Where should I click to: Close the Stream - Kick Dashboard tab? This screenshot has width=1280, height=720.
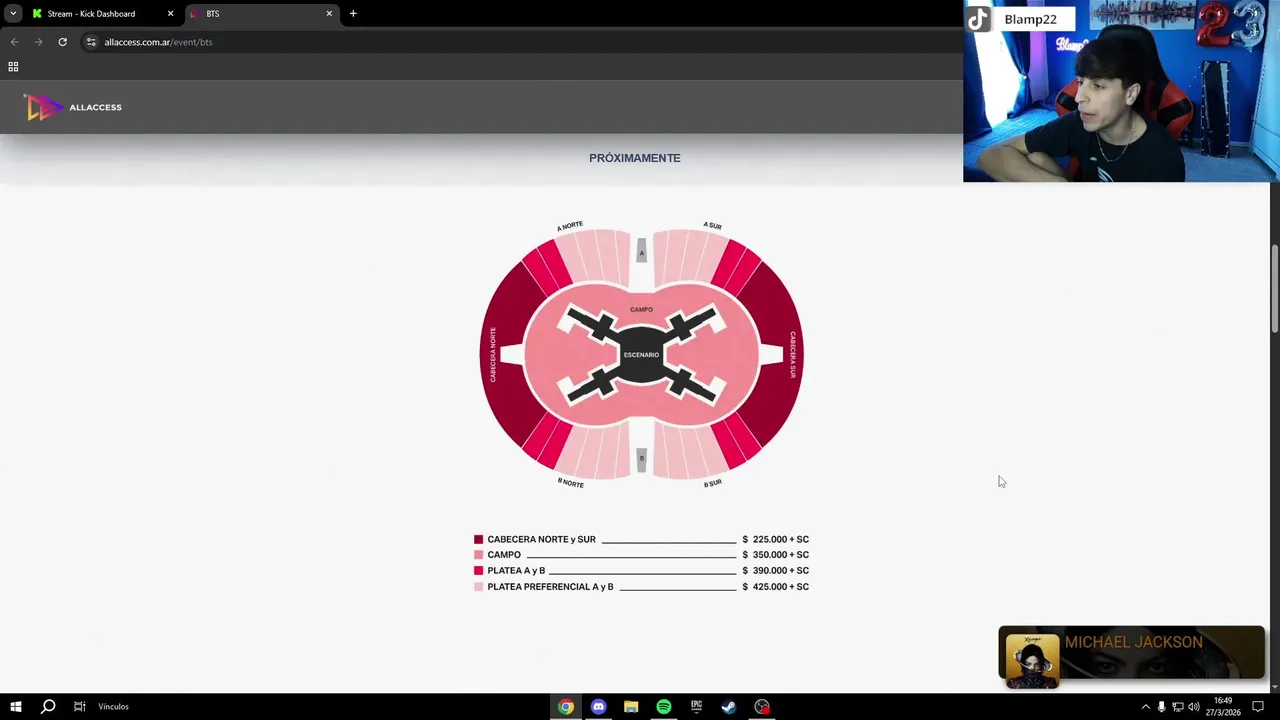pyautogui.click(x=170, y=14)
